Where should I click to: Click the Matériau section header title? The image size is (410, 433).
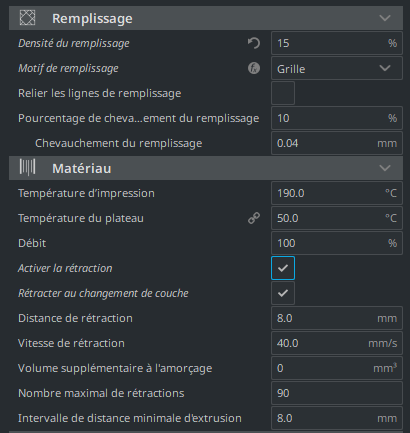tap(82, 168)
